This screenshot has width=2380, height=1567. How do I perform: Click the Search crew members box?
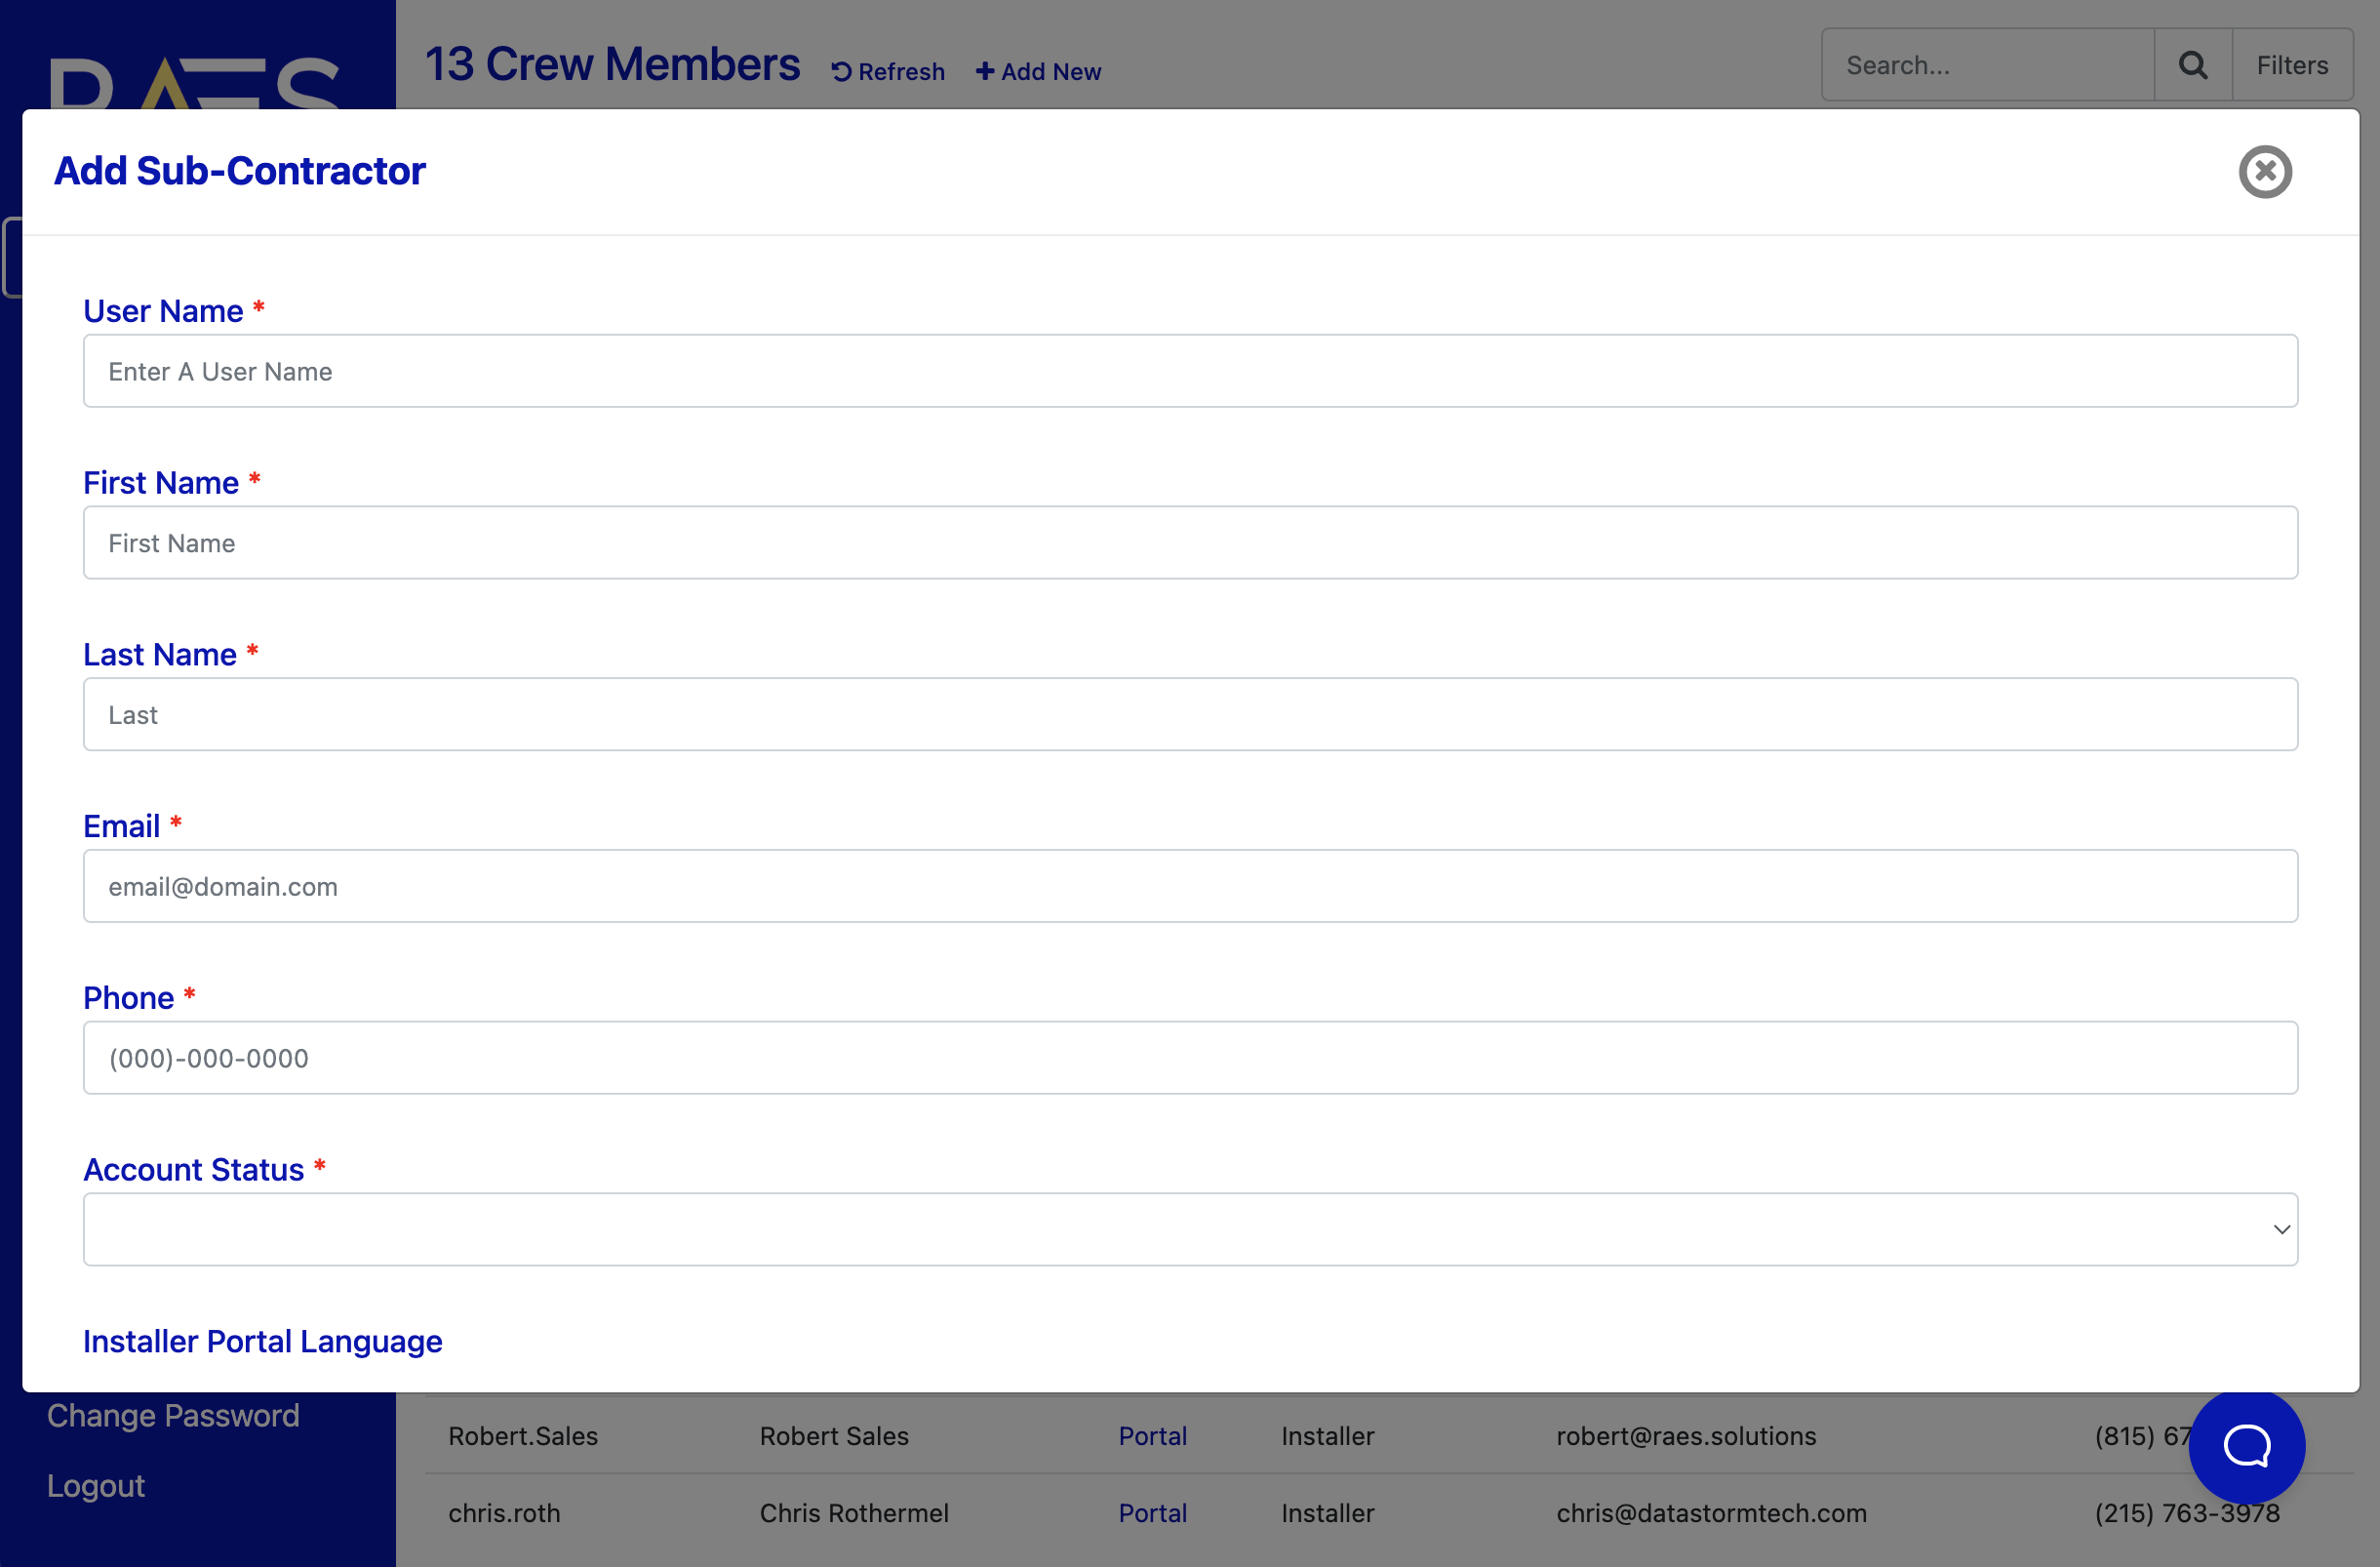pyautogui.click(x=1986, y=65)
